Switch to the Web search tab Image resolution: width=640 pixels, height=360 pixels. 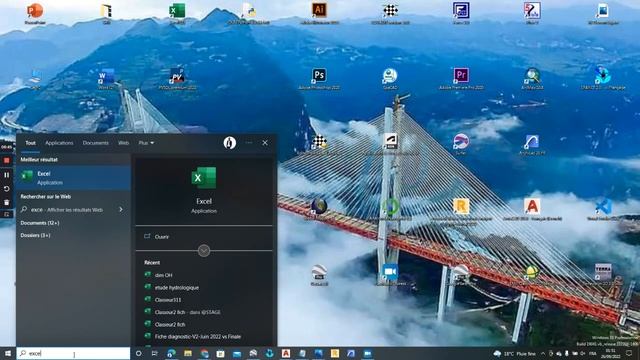point(123,143)
